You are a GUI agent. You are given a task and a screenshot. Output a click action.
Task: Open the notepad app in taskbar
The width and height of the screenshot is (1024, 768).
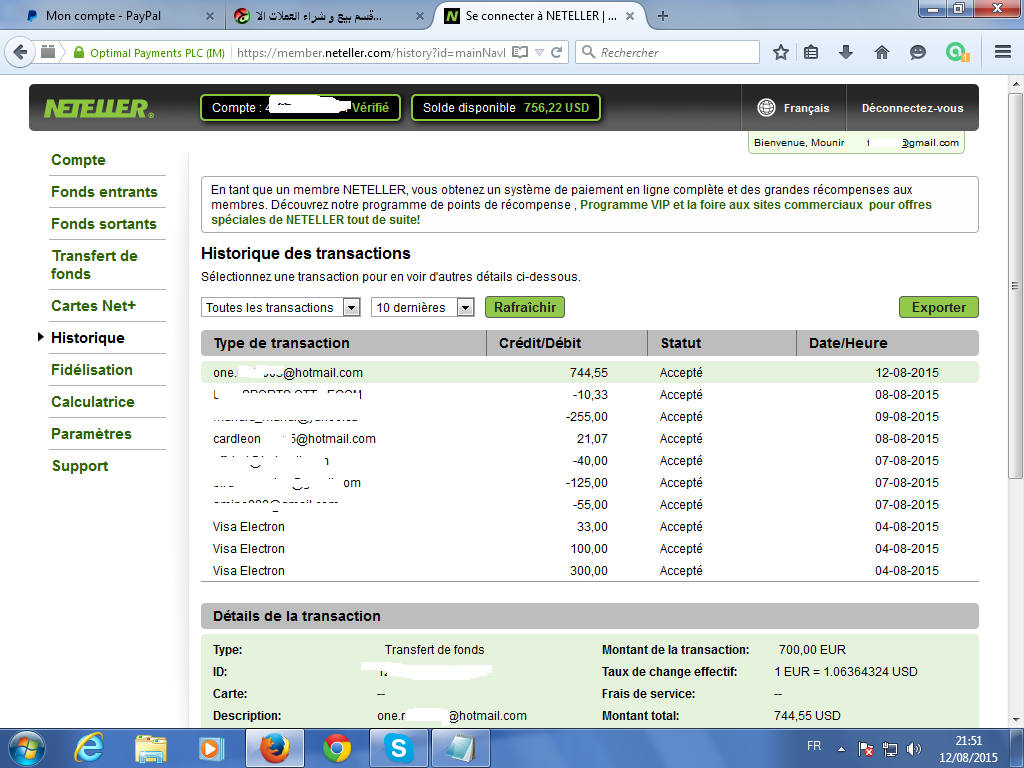point(461,748)
